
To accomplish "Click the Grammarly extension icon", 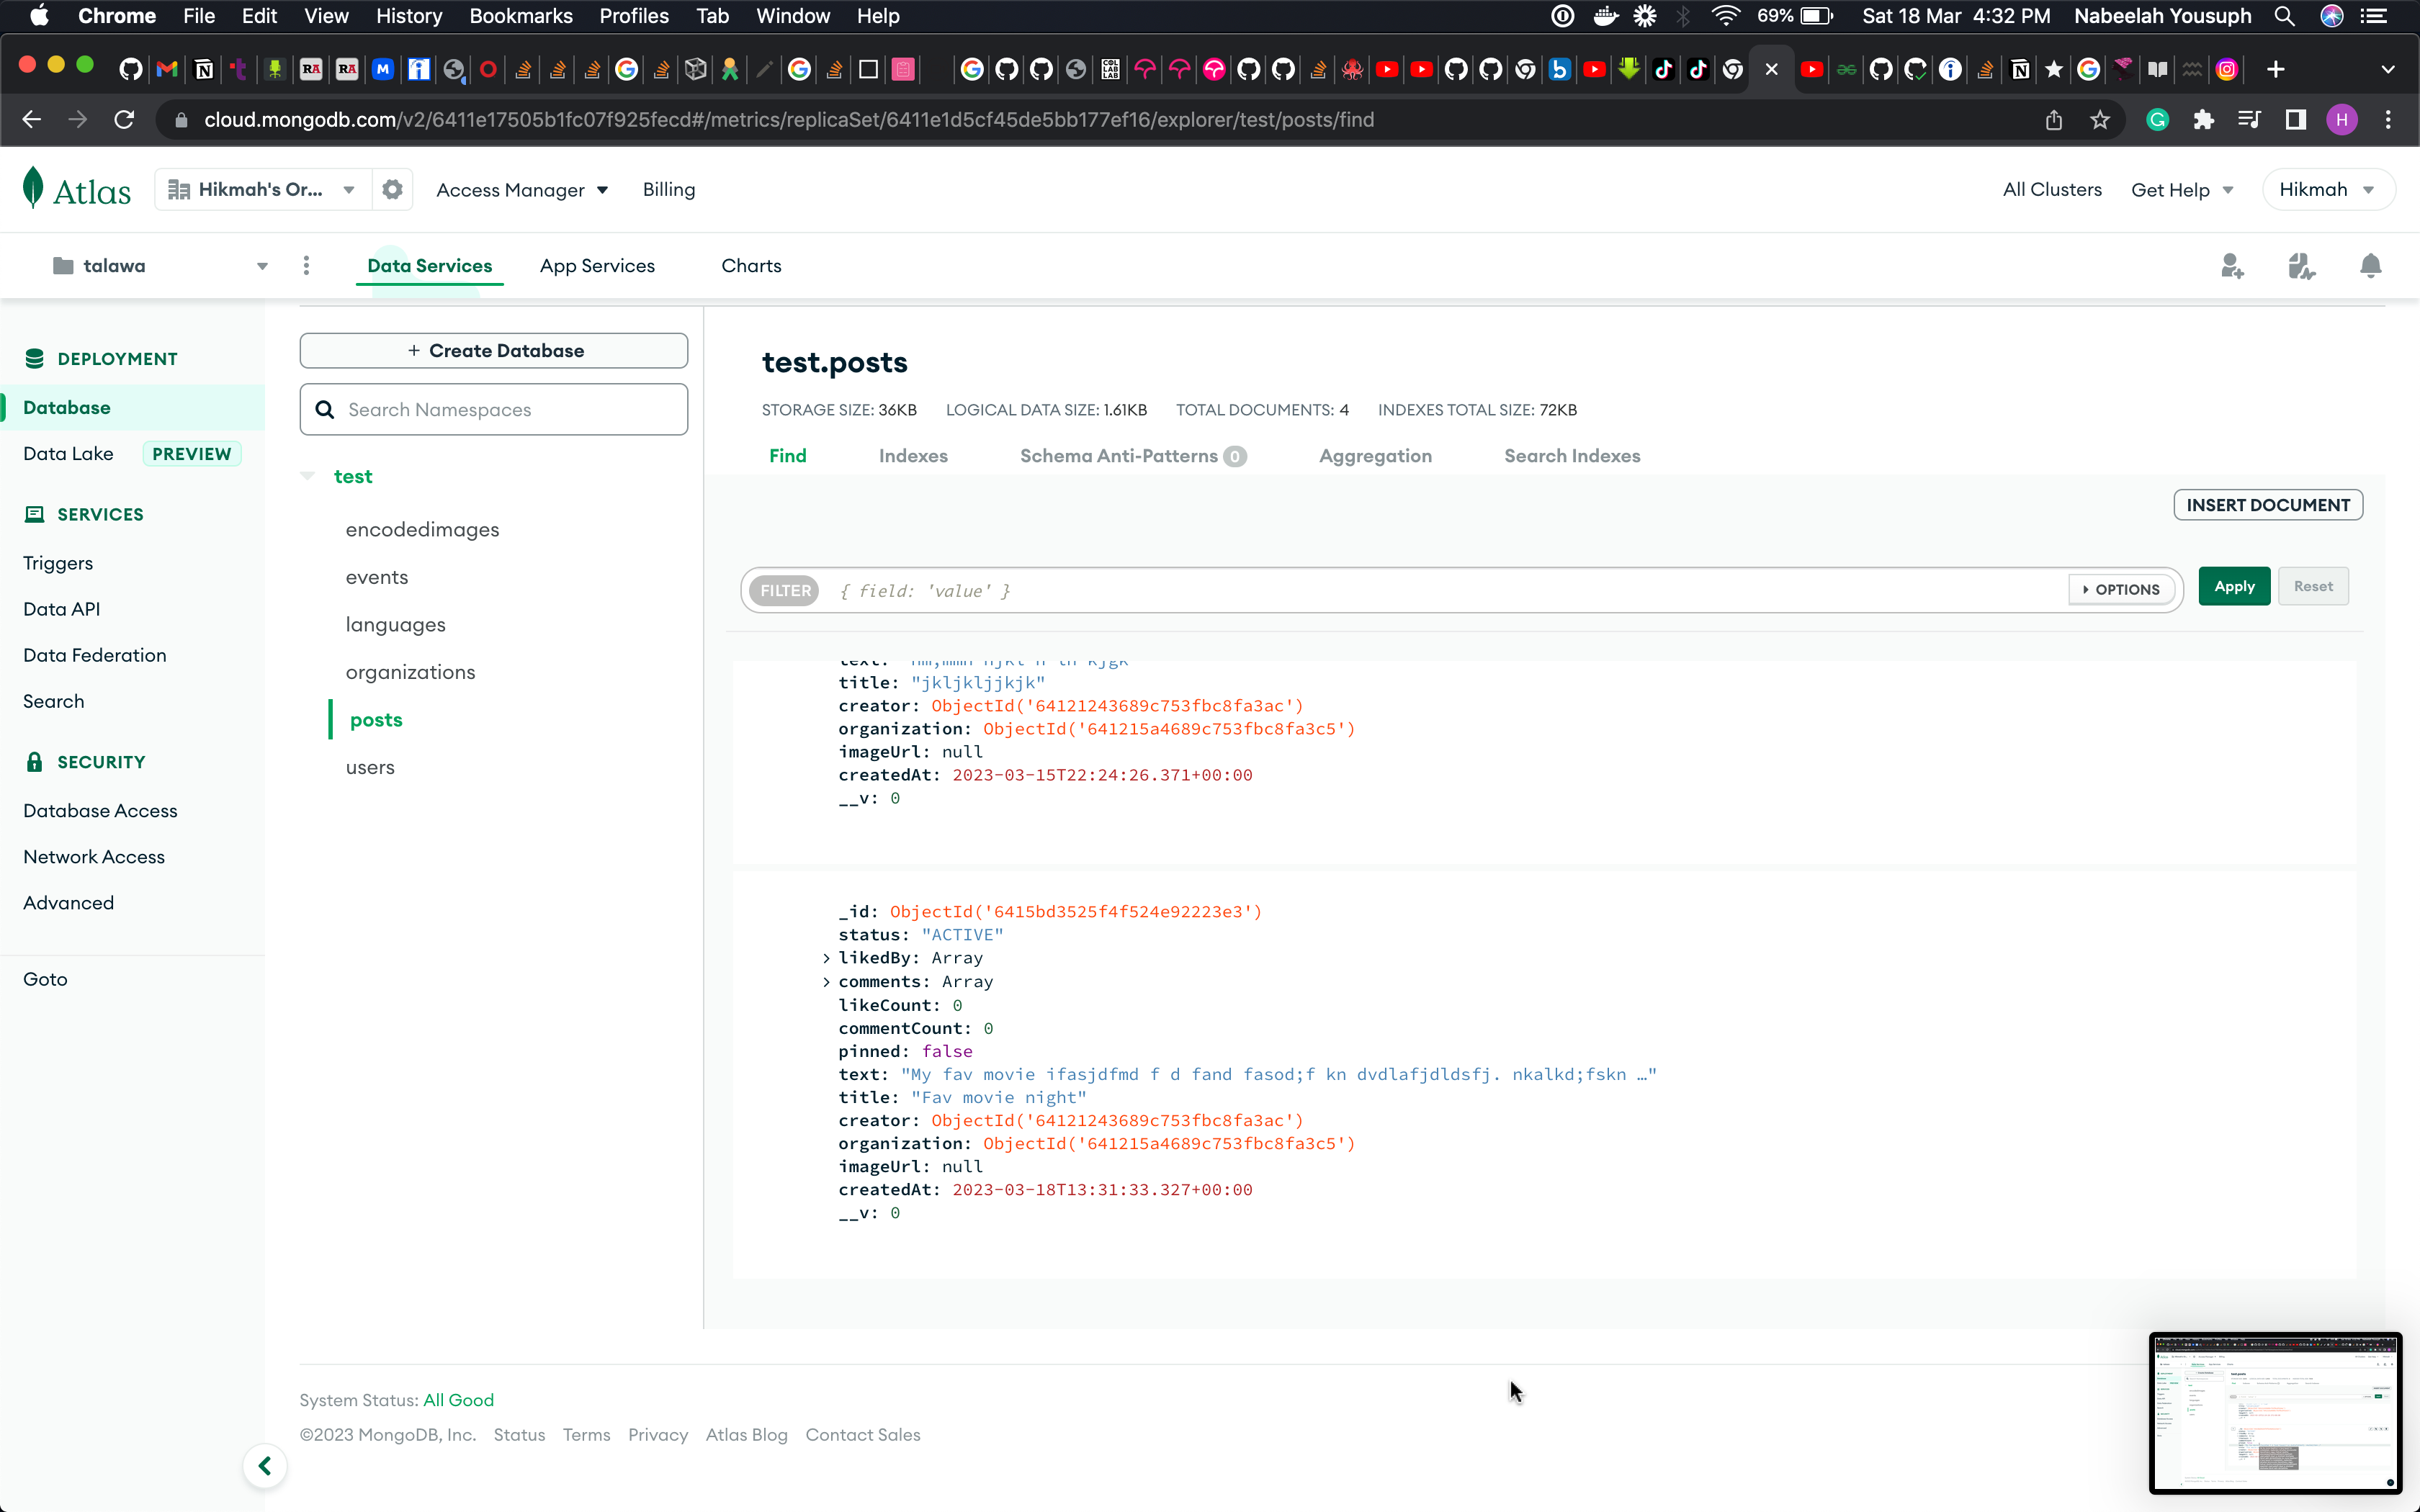I will (2157, 119).
